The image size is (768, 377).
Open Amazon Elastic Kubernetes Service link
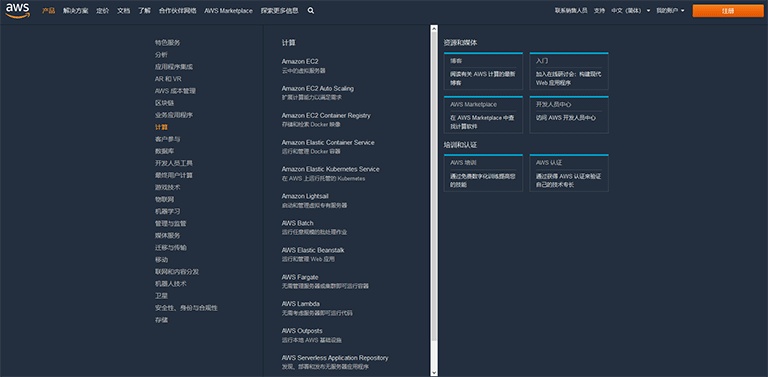coord(330,169)
